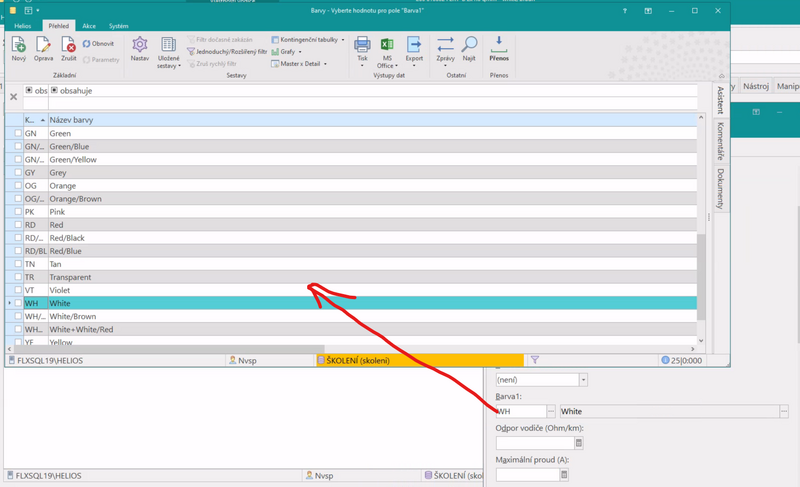Viewport: 800px width, 487px height.
Task: Click the filter funnel in the status bar
Action: click(x=535, y=360)
